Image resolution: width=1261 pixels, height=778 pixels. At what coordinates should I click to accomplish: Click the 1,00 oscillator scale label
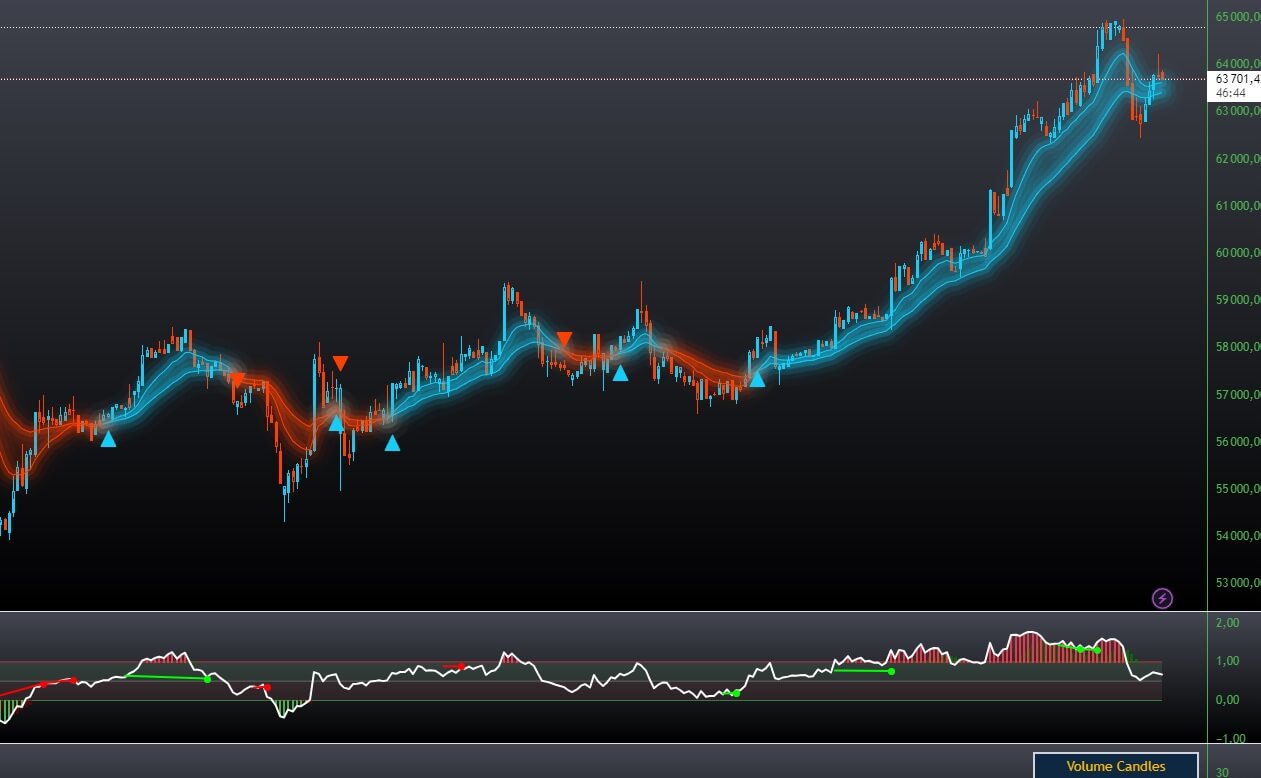pos(1226,661)
